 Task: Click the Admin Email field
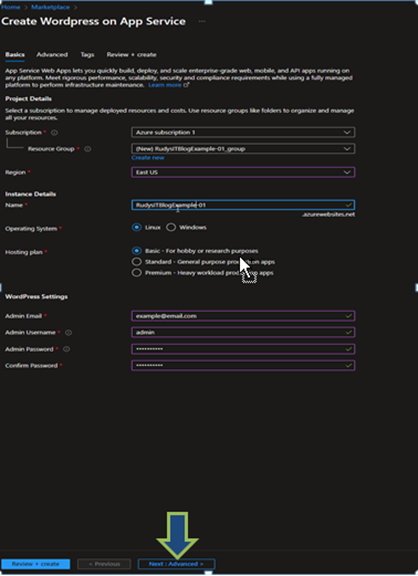[243, 316]
